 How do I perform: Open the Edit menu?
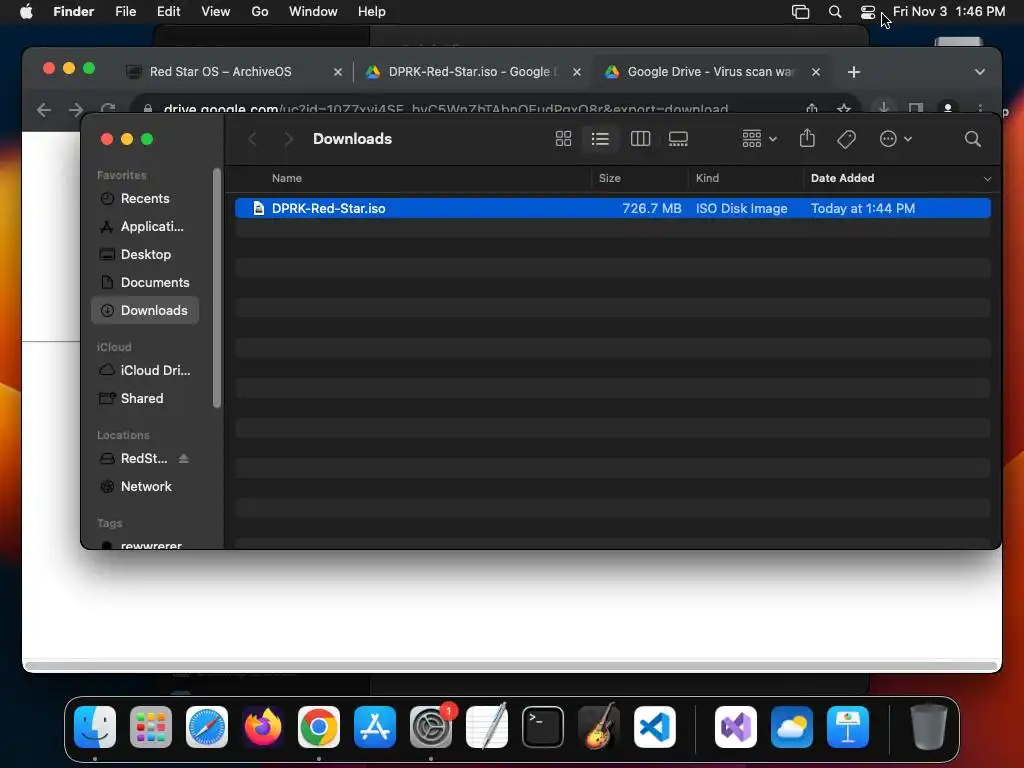click(168, 12)
